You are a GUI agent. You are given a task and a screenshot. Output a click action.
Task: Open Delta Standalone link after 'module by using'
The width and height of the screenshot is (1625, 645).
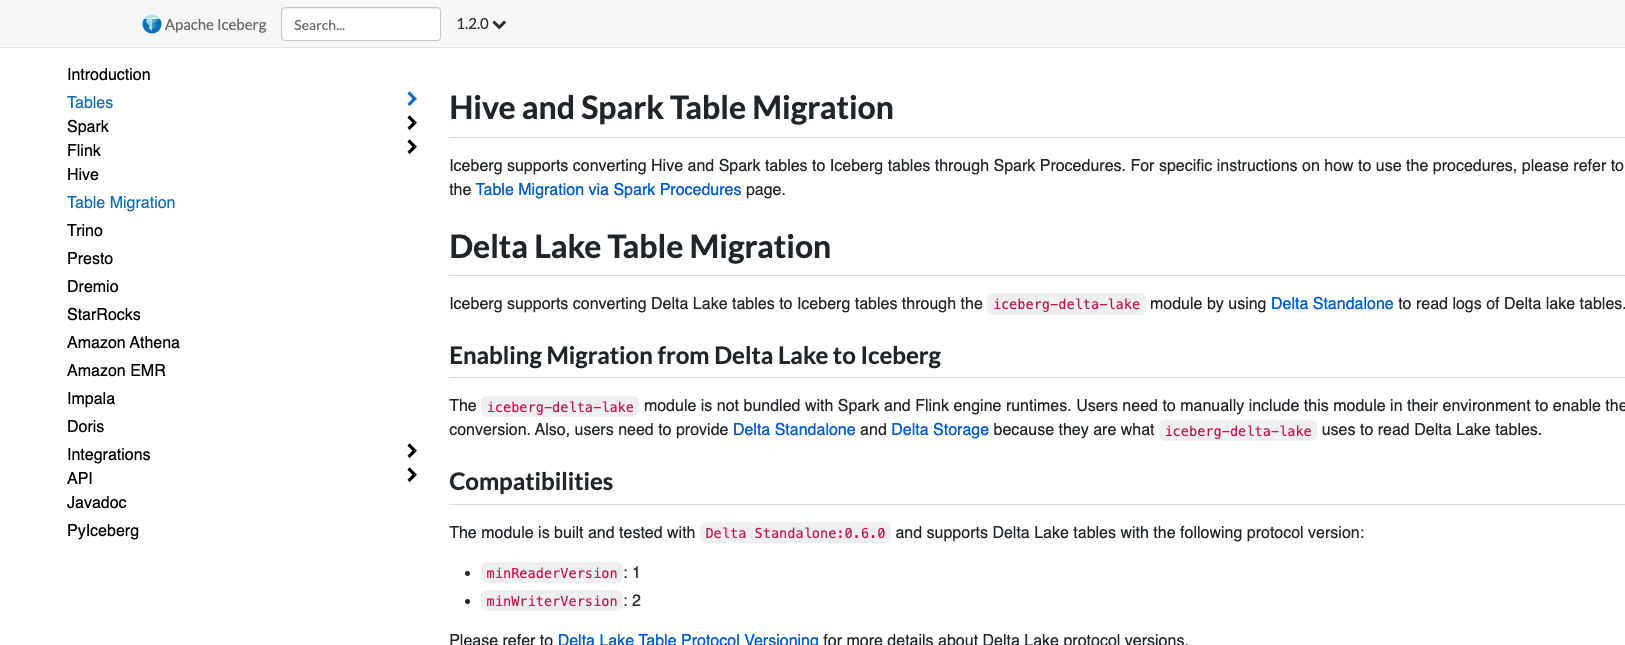tap(1332, 303)
